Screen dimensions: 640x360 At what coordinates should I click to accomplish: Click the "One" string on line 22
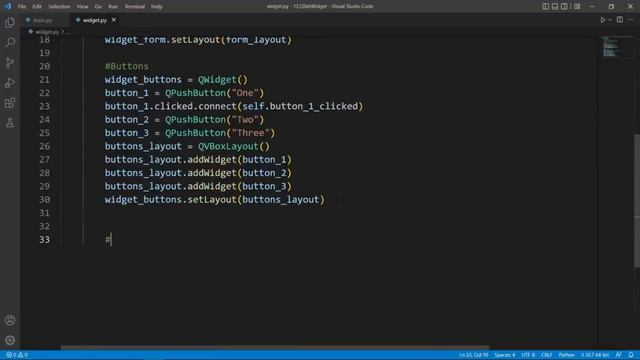[x=245, y=93]
